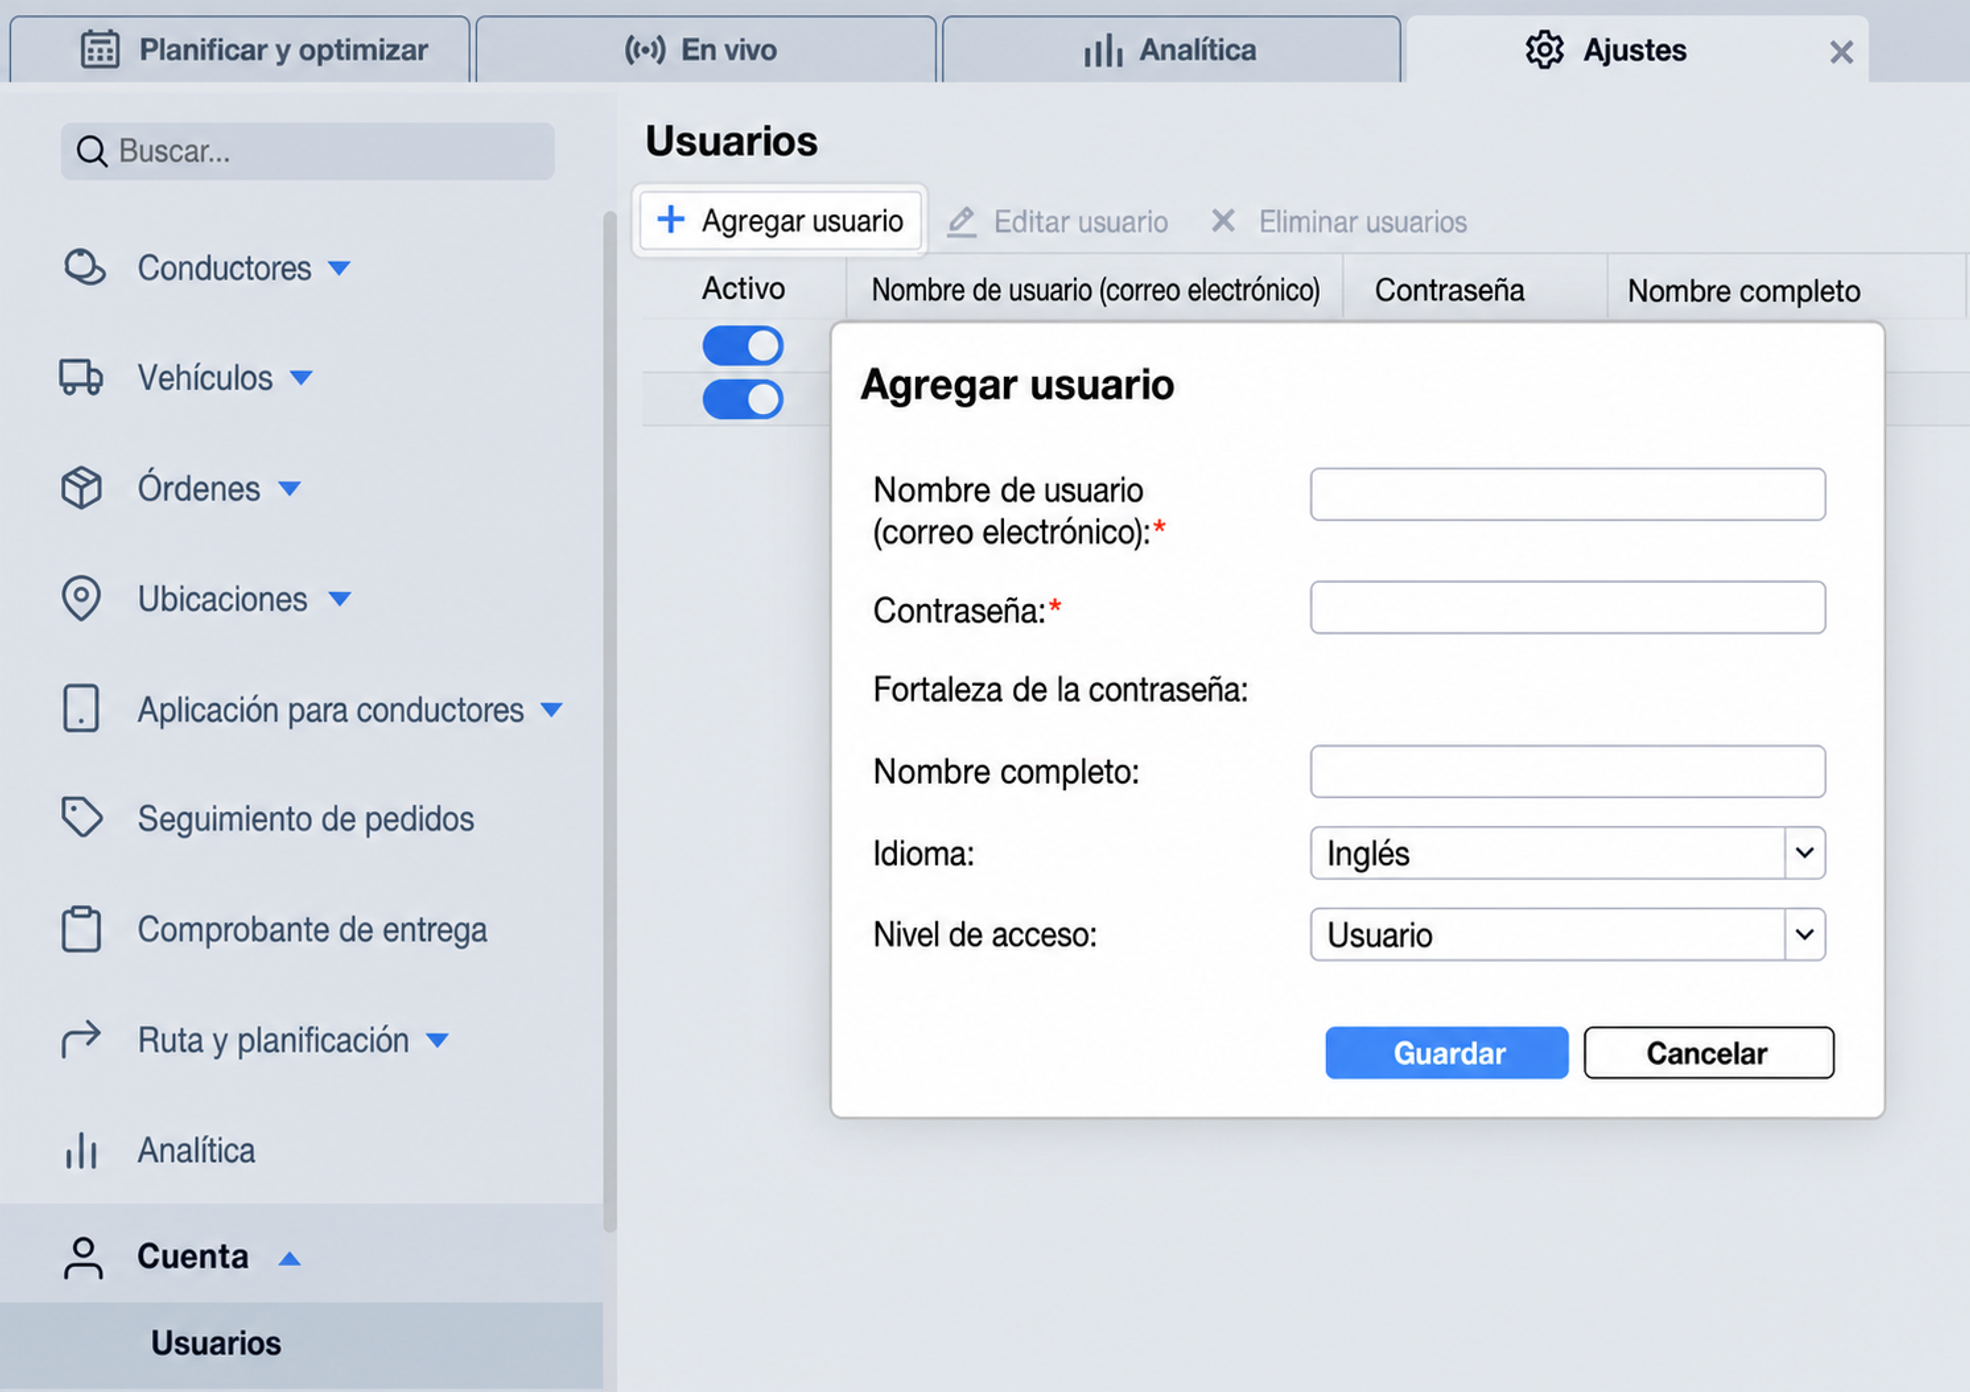Click the Nombre completo input field
The height and width of the screenshot is (1392, 1970).
[1567, 771]
